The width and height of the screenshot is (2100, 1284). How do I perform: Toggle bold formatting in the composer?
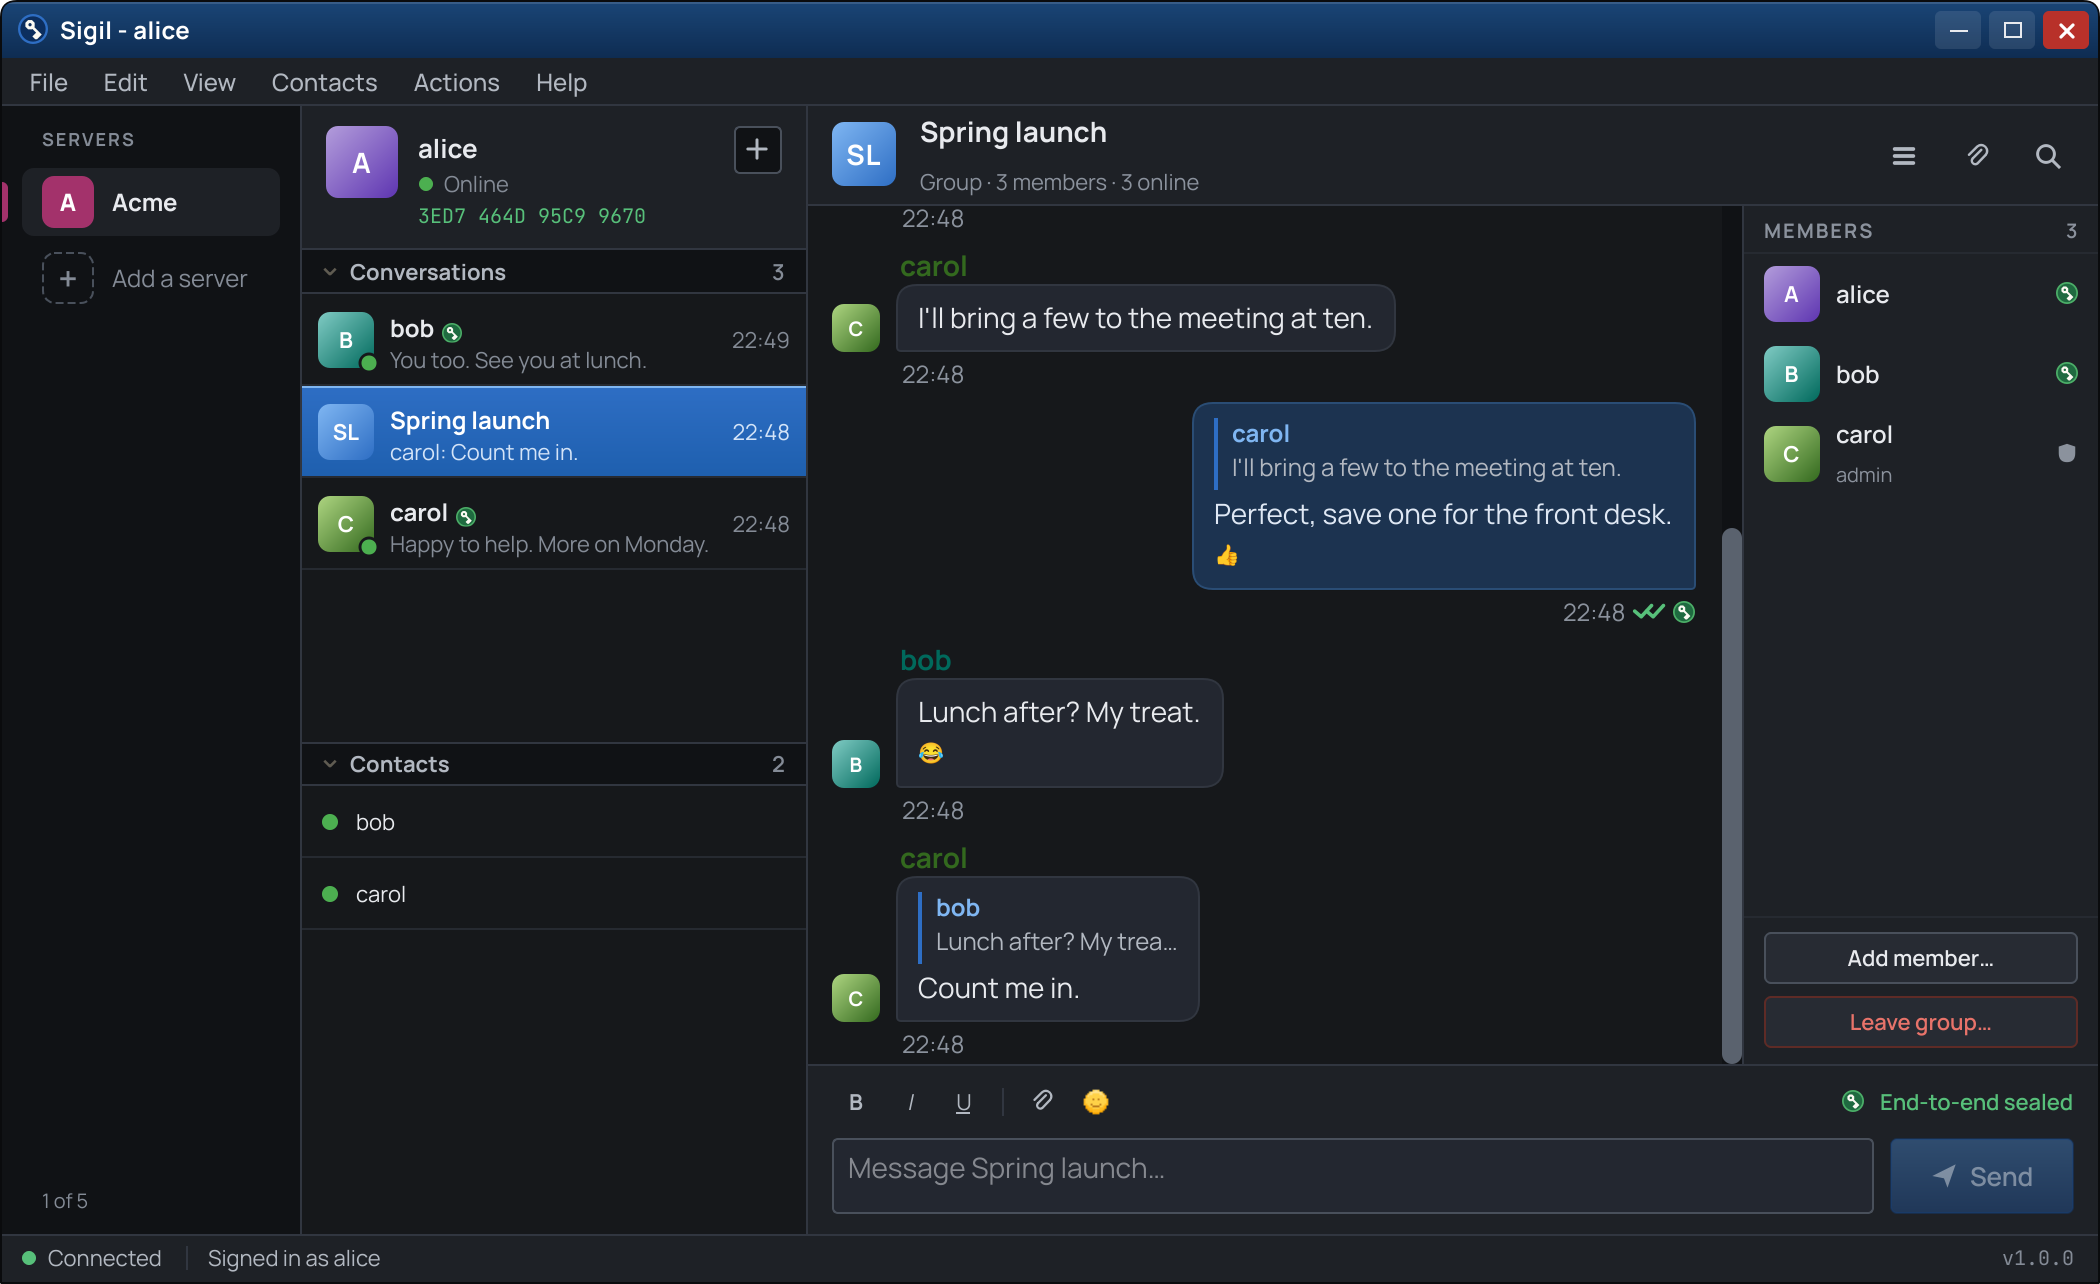(x=856, y=1102)
